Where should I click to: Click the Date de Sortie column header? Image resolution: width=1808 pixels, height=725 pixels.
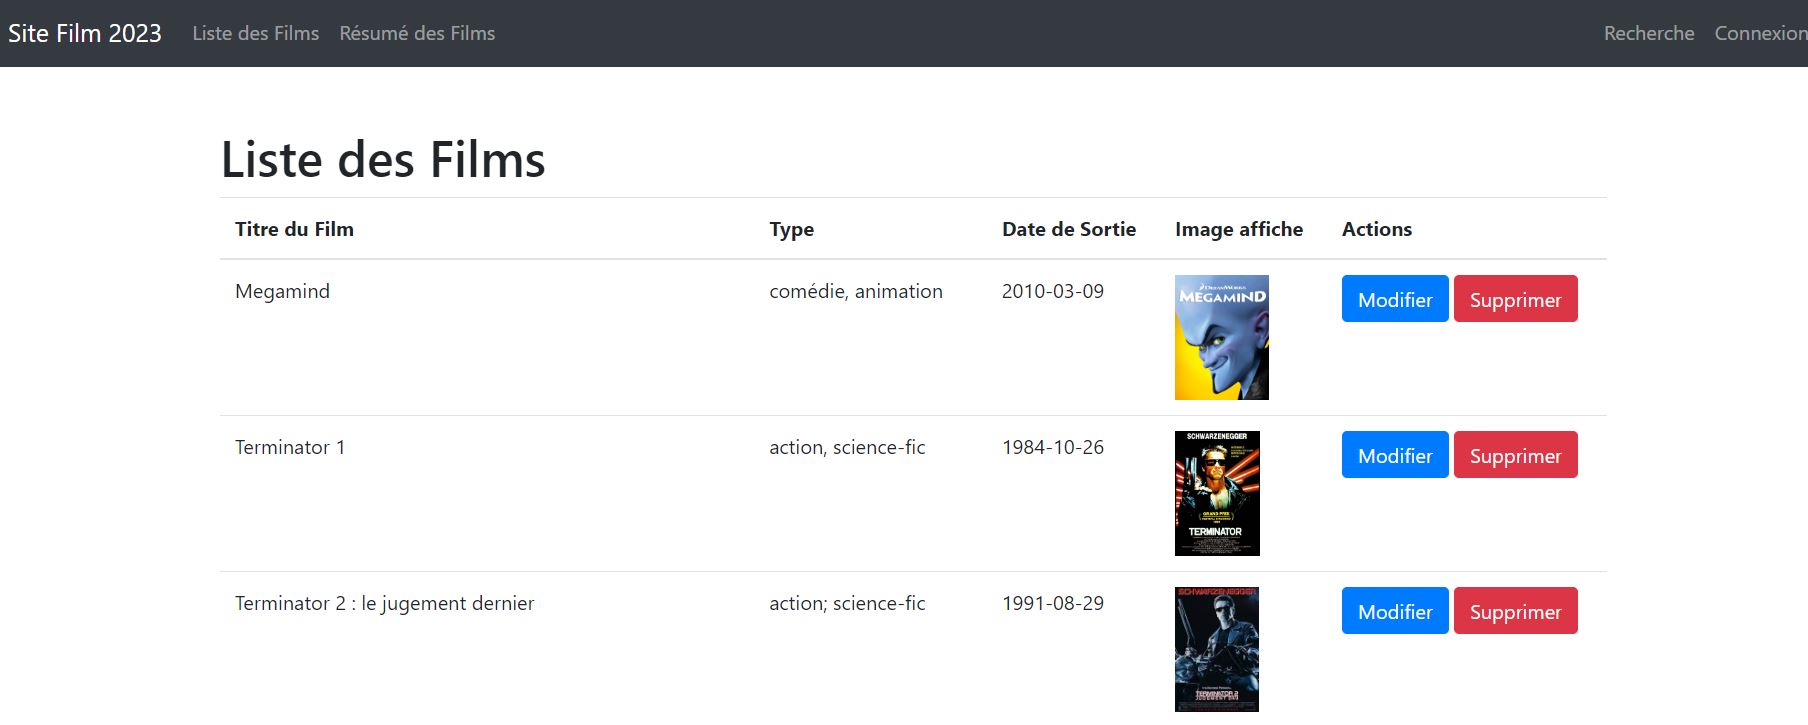click(1068, 229)
